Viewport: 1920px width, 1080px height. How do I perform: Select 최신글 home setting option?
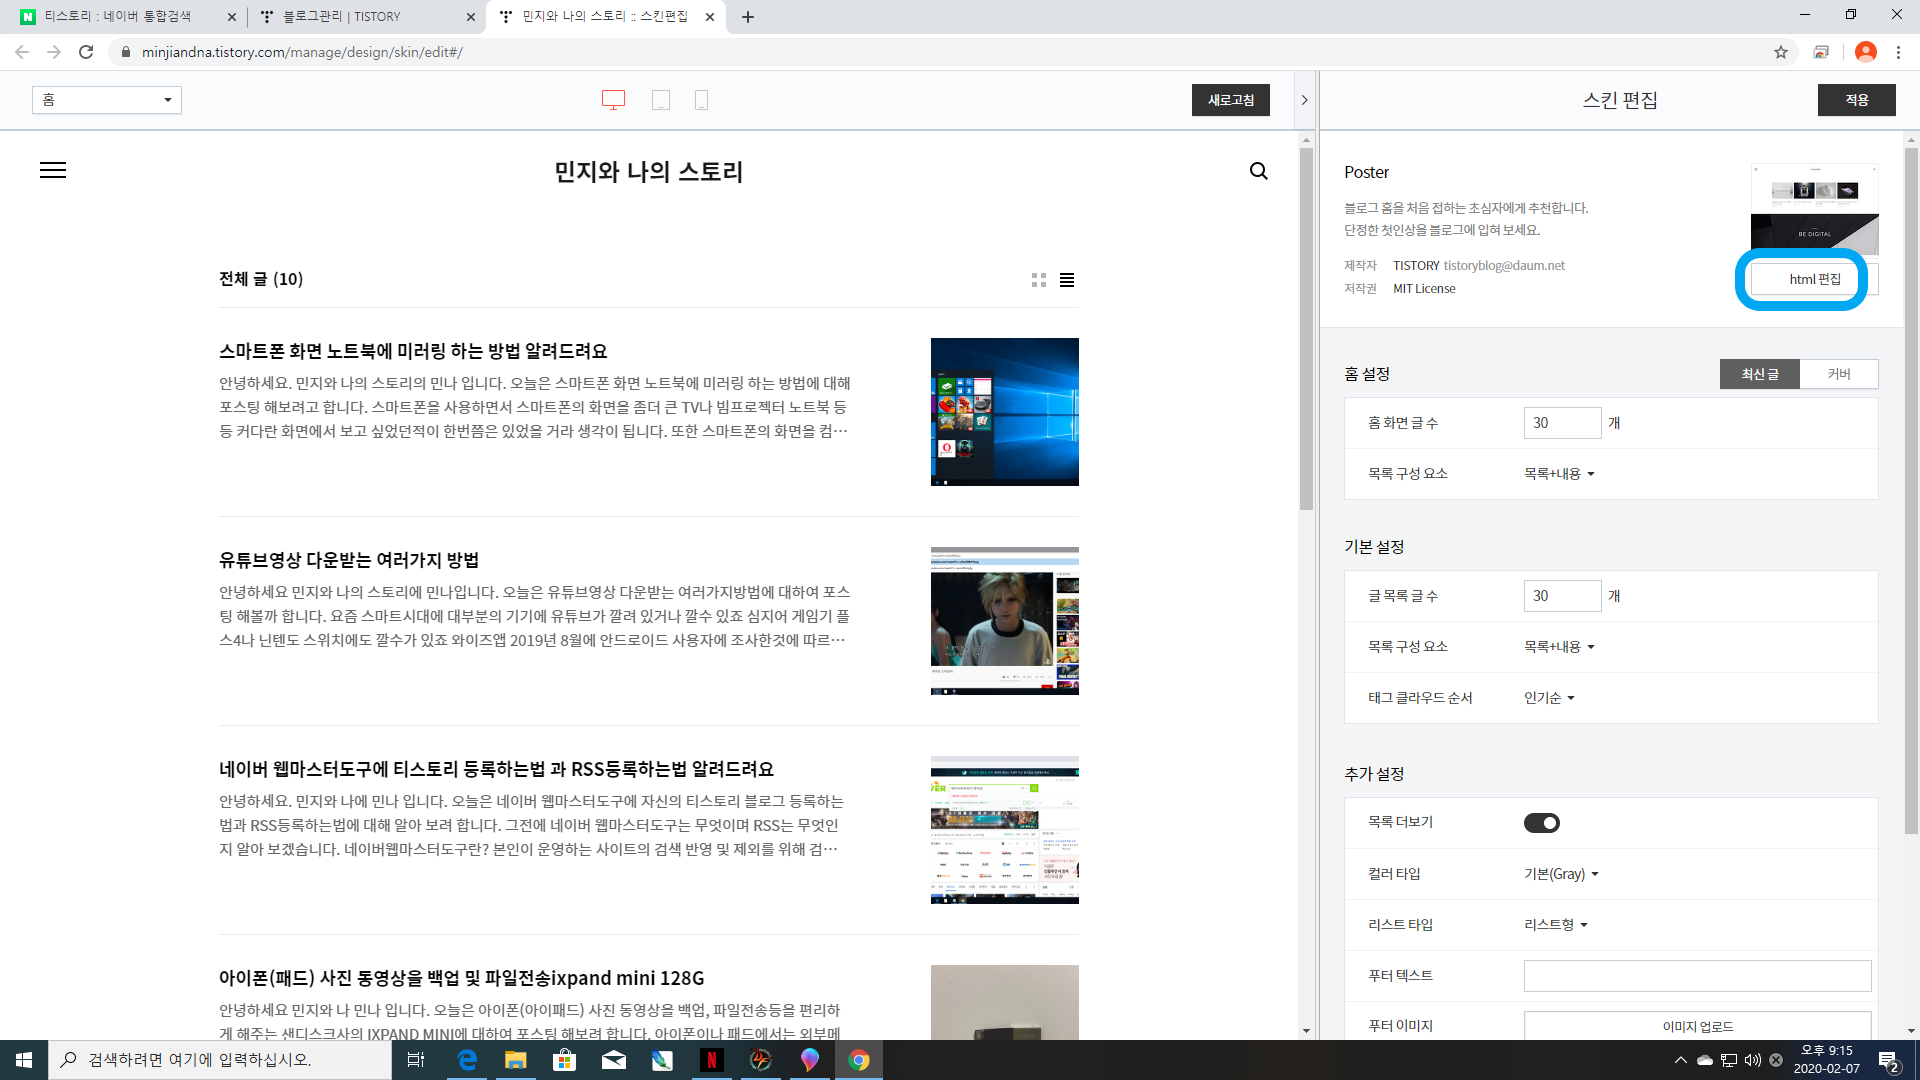click(1760, 374)
